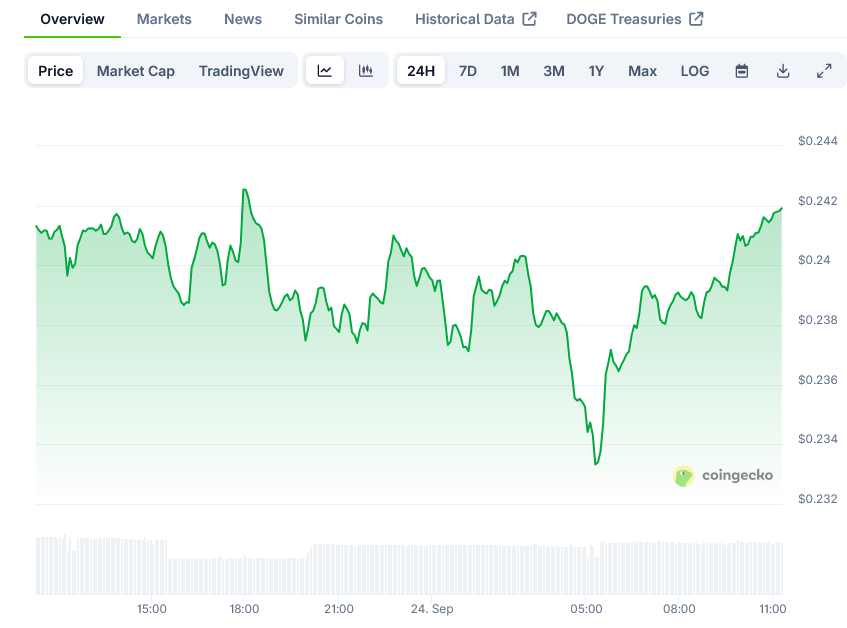Switch chart to TradingView
This screenshot has height=628, width=847.
[241, 71]
